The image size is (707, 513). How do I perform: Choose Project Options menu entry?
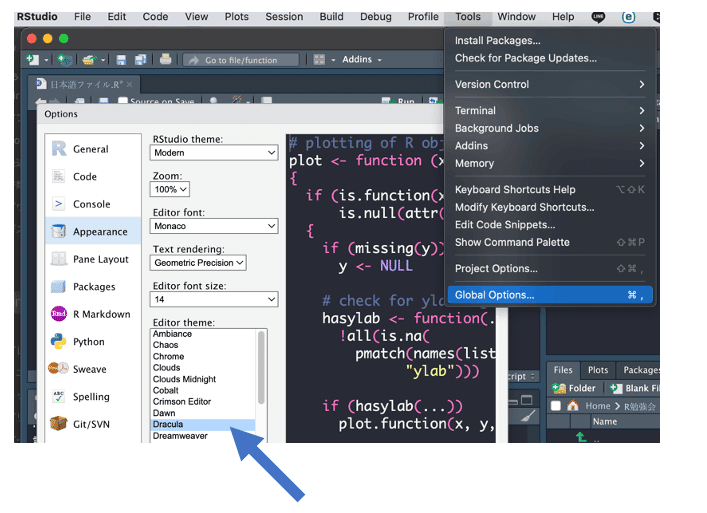pyautogui.click(x=549, y=269)
